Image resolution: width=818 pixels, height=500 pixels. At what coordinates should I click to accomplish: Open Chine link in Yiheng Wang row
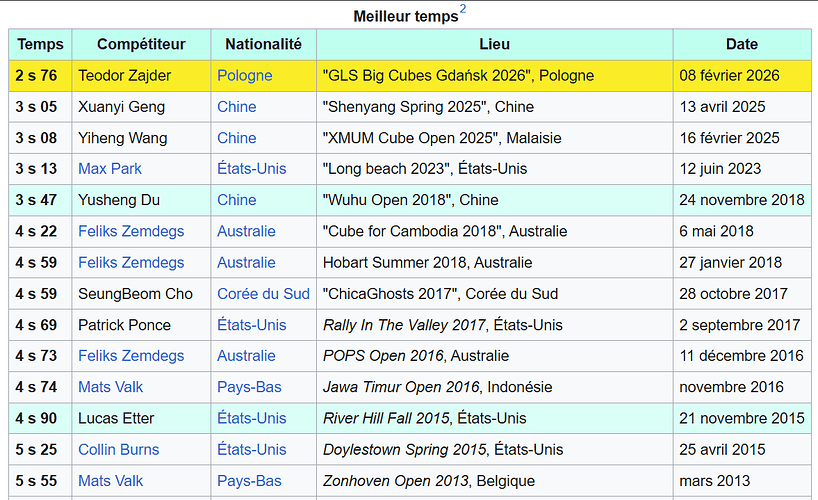click(x=236, y=138)
